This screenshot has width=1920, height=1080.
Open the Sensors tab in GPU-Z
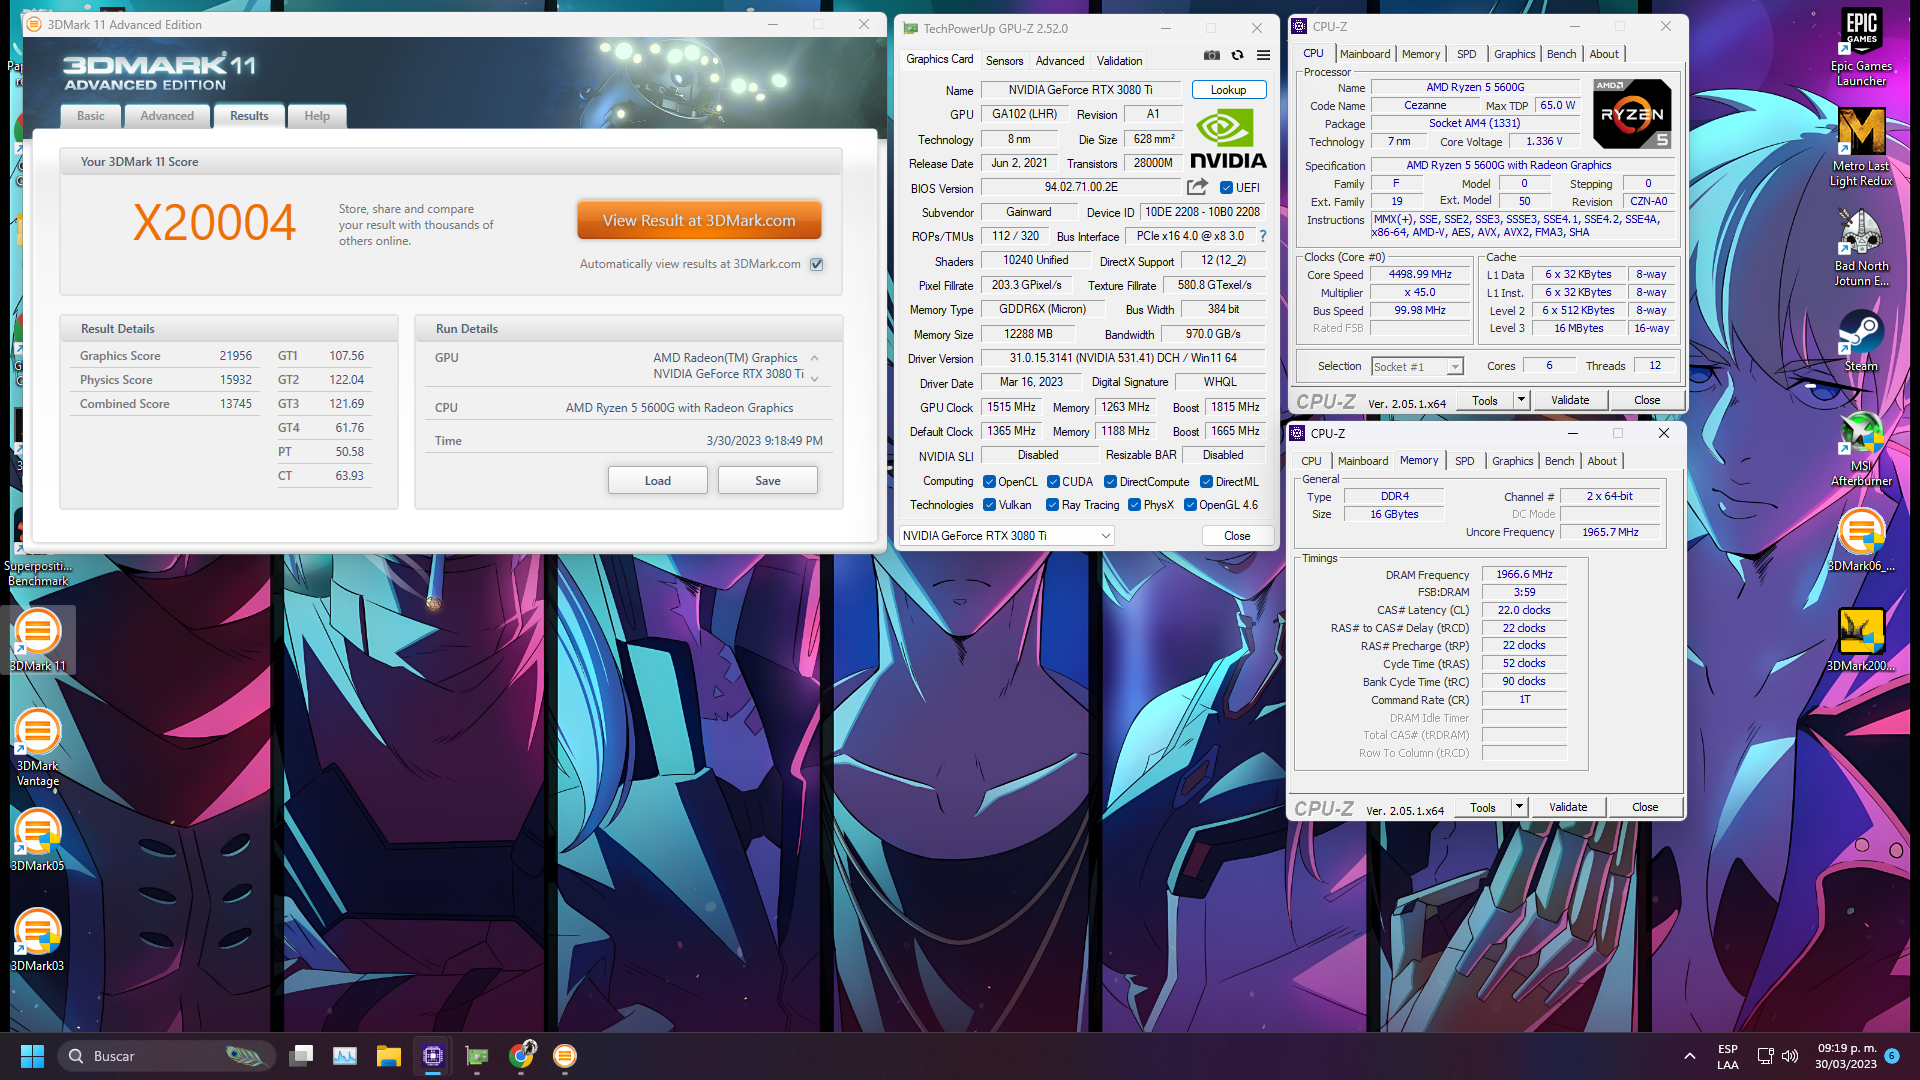[x=1004, y=61]
